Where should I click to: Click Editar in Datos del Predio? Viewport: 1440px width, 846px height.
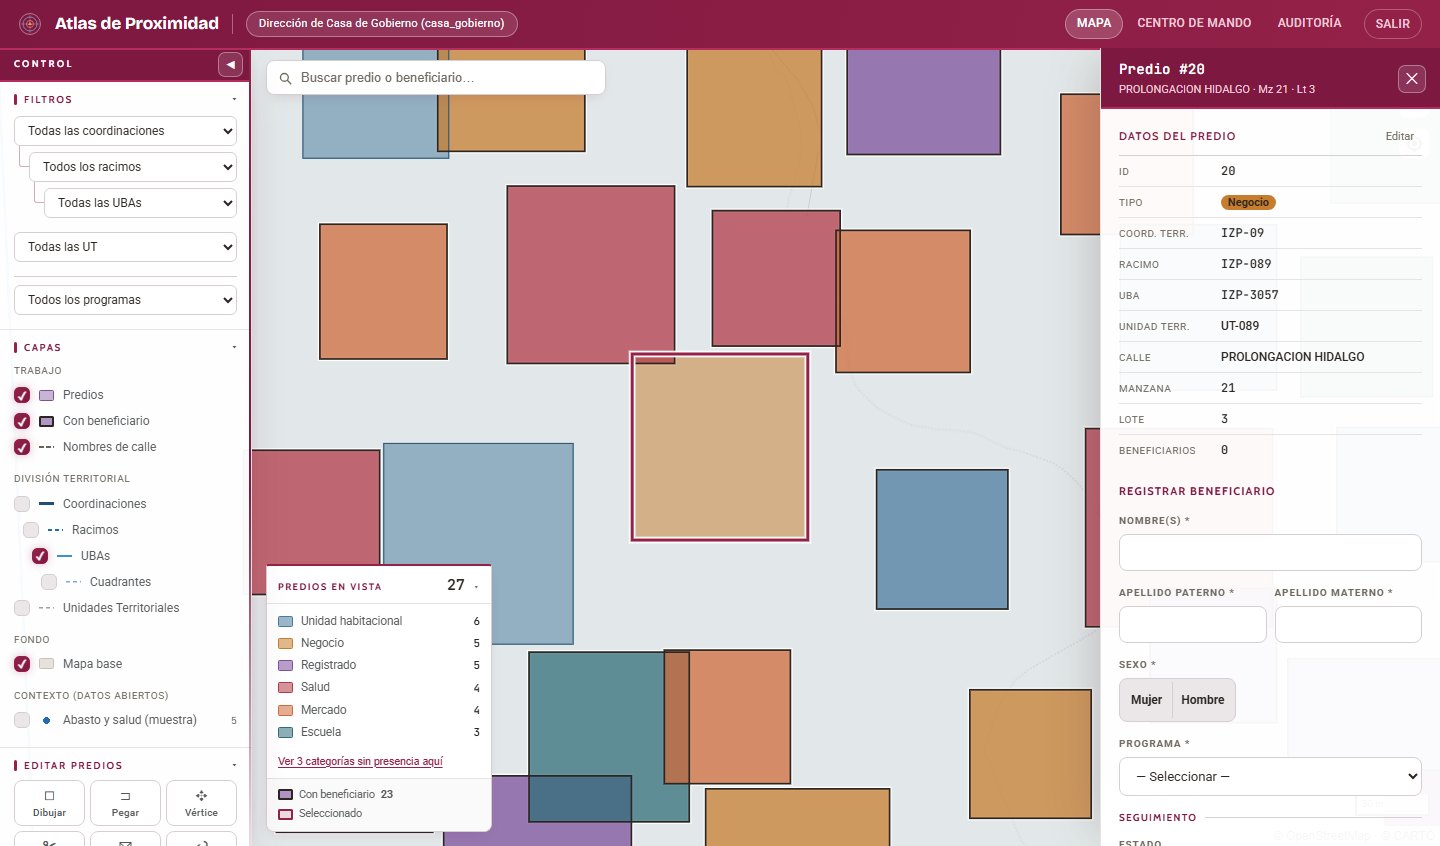click(x=1399, y=137)
